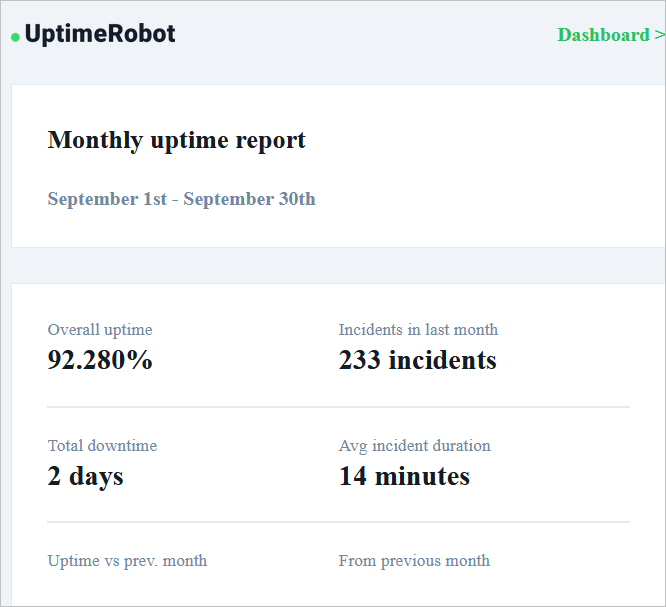This screenshot has width=666, height=607.
Task: Select the 2 days downtime value
Action: 85,476
